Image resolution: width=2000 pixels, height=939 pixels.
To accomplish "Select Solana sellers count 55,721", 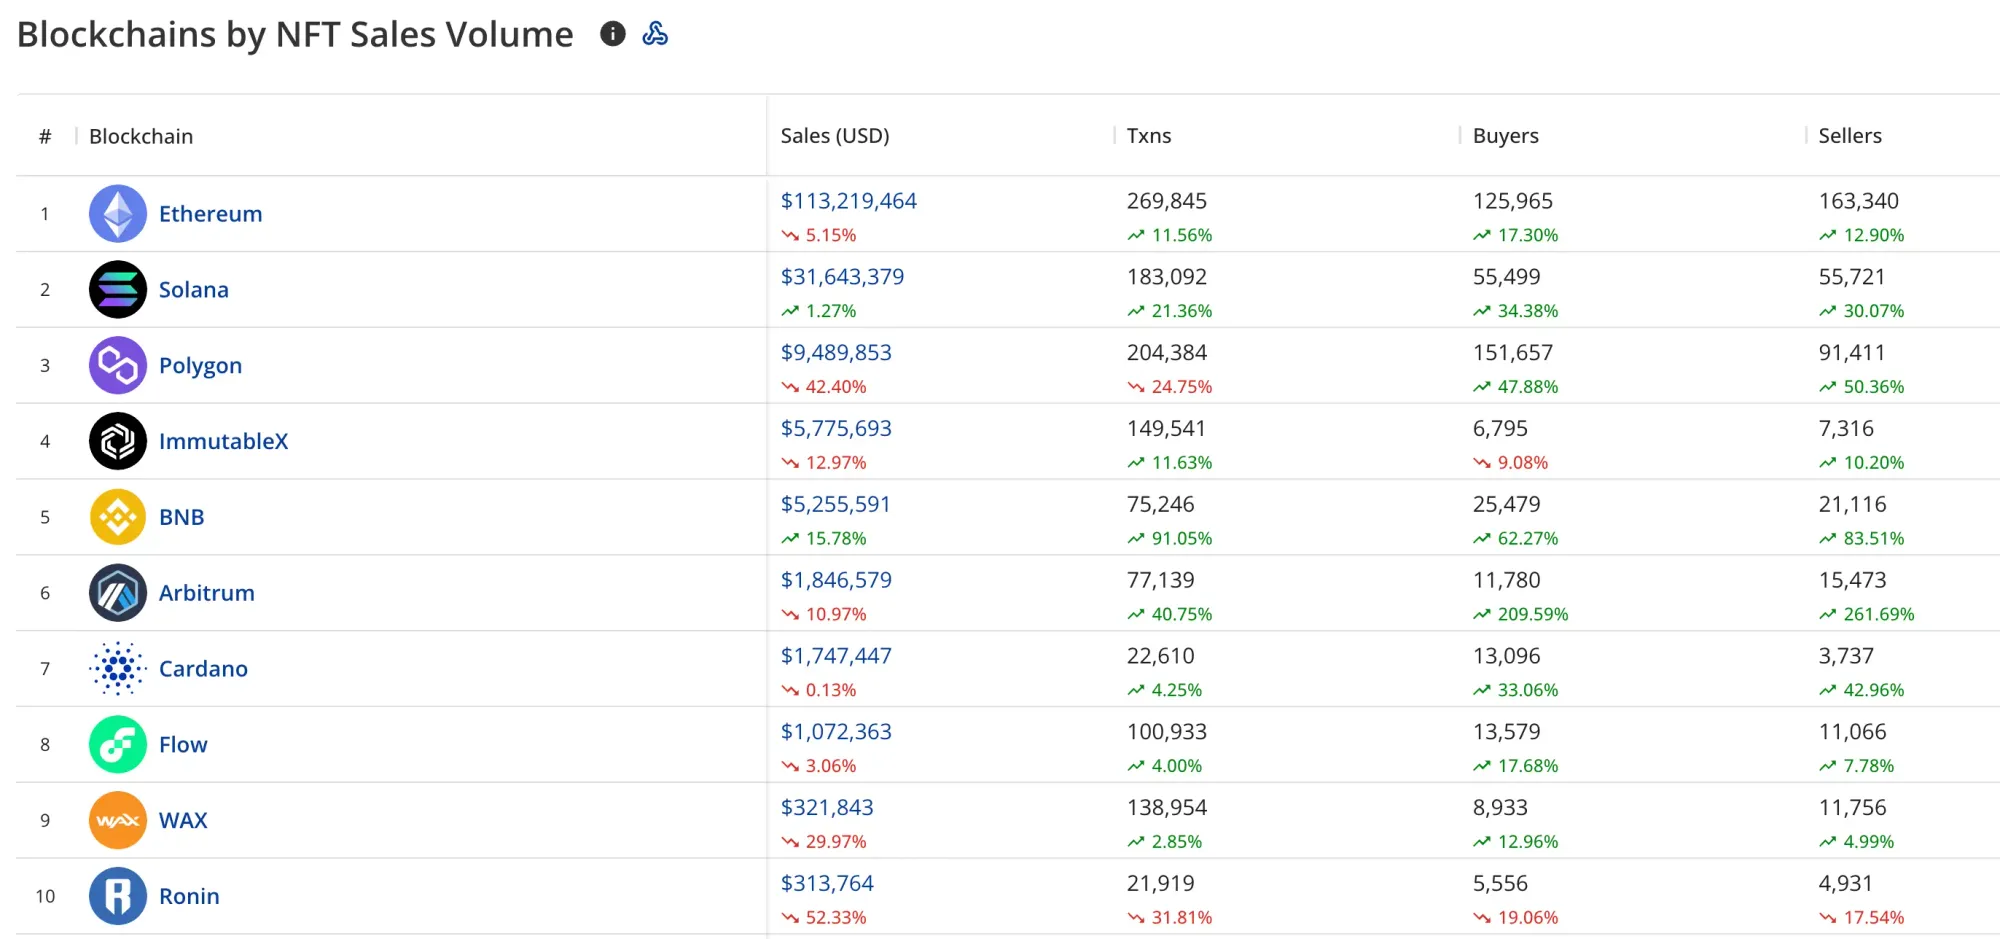I will pos(1852,277).
